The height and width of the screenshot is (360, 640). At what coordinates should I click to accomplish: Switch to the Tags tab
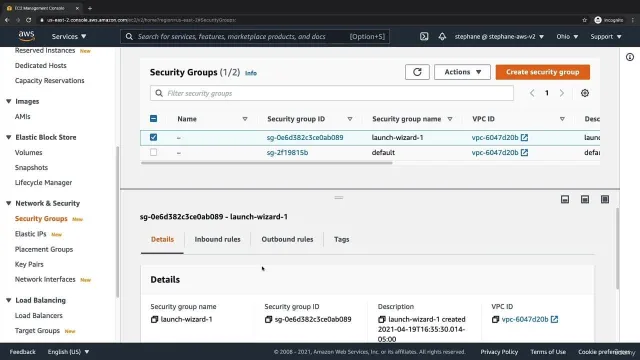(x=342, y=240)
